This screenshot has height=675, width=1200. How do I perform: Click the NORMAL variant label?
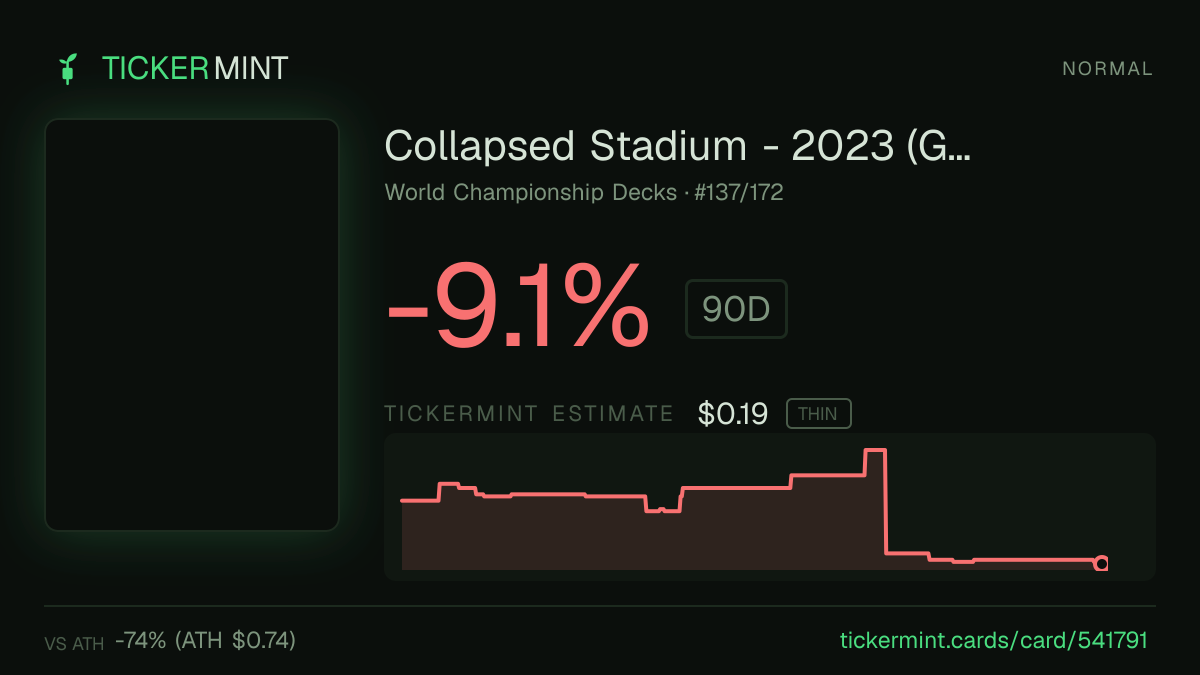1108,69
